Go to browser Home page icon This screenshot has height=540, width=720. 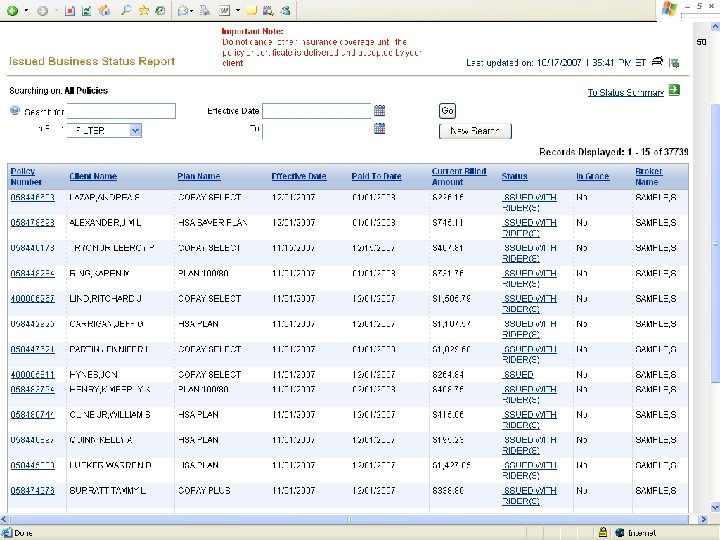105,10
